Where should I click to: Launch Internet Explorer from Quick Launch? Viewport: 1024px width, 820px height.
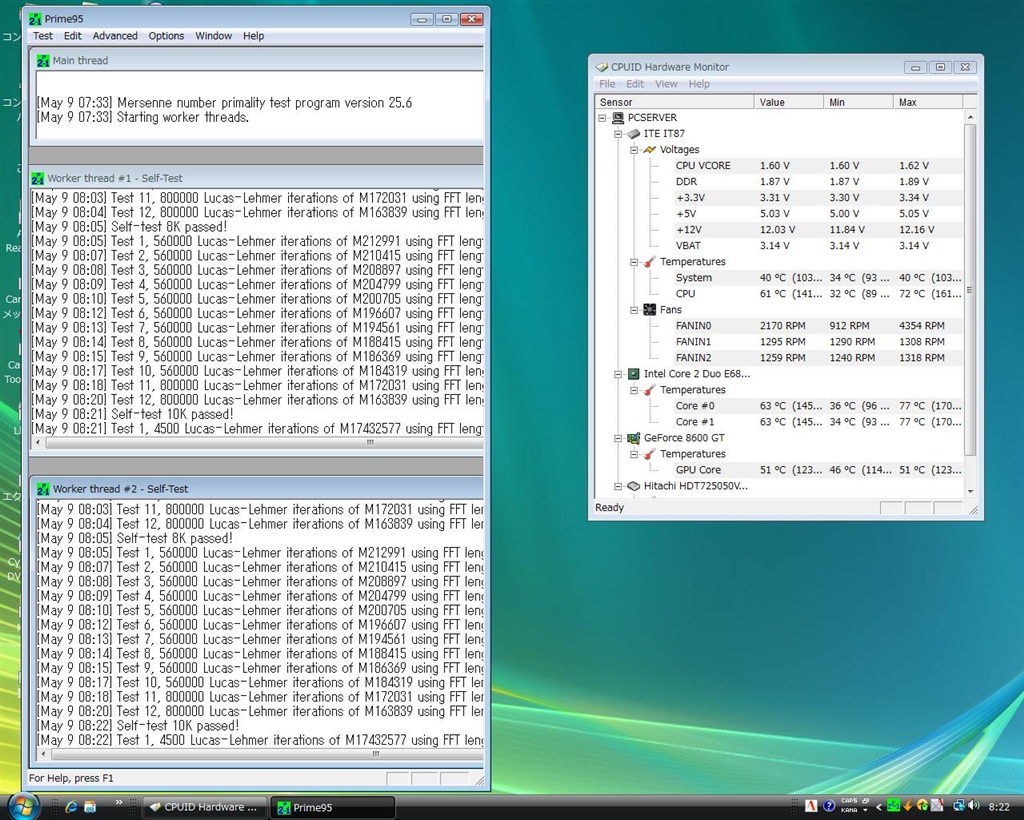(72, 807)
